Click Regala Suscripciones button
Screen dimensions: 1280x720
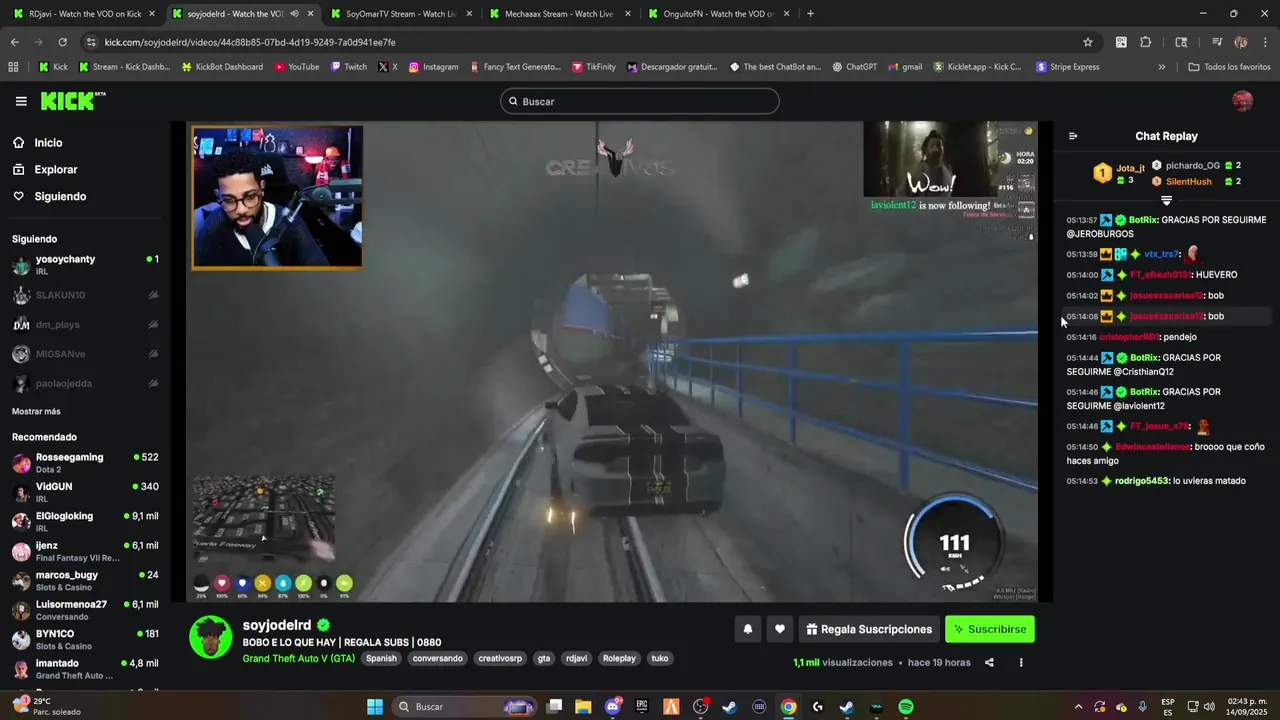pos(869,629)
